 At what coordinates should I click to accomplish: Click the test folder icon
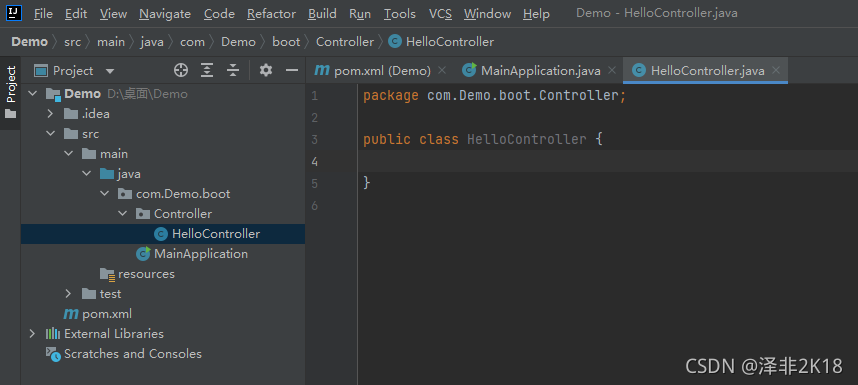coord(89,294)
